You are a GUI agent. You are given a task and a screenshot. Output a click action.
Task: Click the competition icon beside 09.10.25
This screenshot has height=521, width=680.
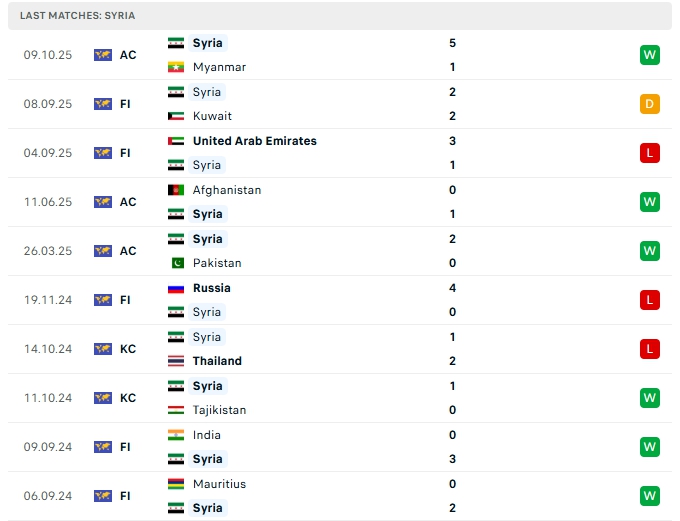pos(103,55)
